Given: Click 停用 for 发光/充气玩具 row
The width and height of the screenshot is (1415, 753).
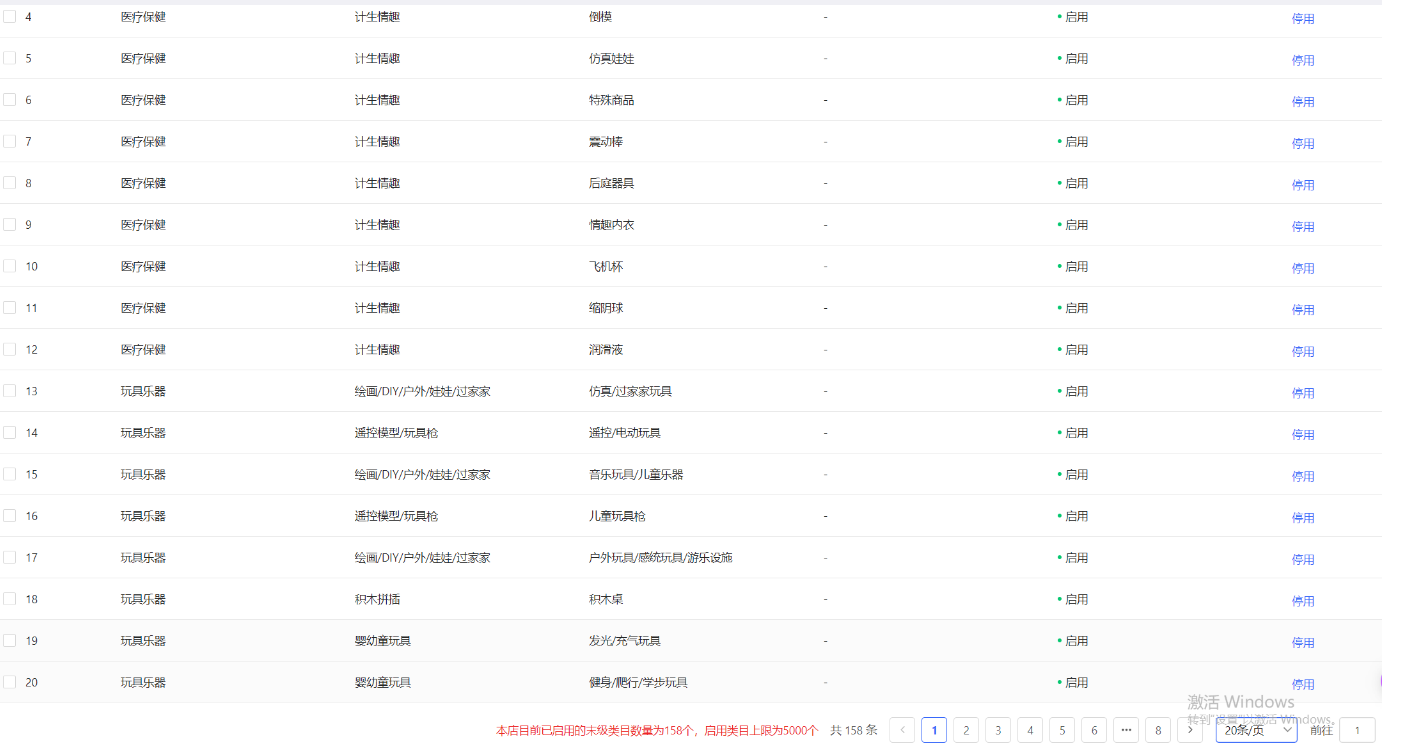Looking at the screenshot, I should pos(1302,642).
